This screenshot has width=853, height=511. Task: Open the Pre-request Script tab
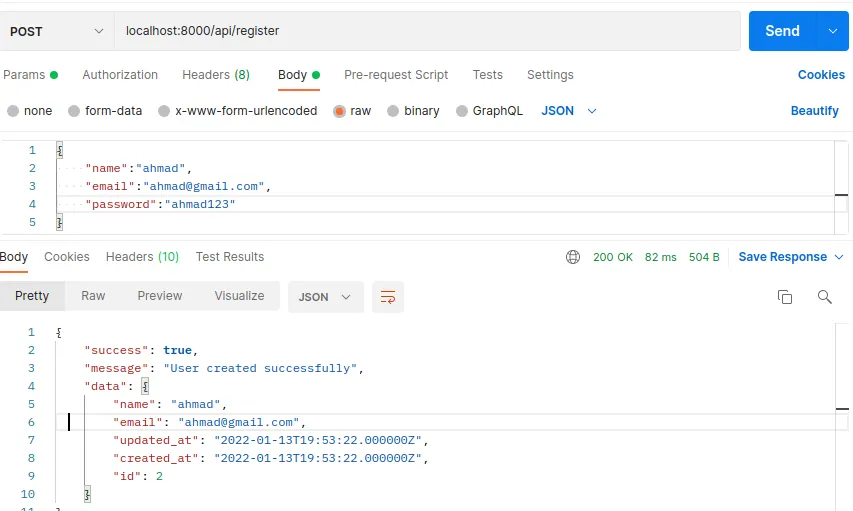tap(396, 75)
